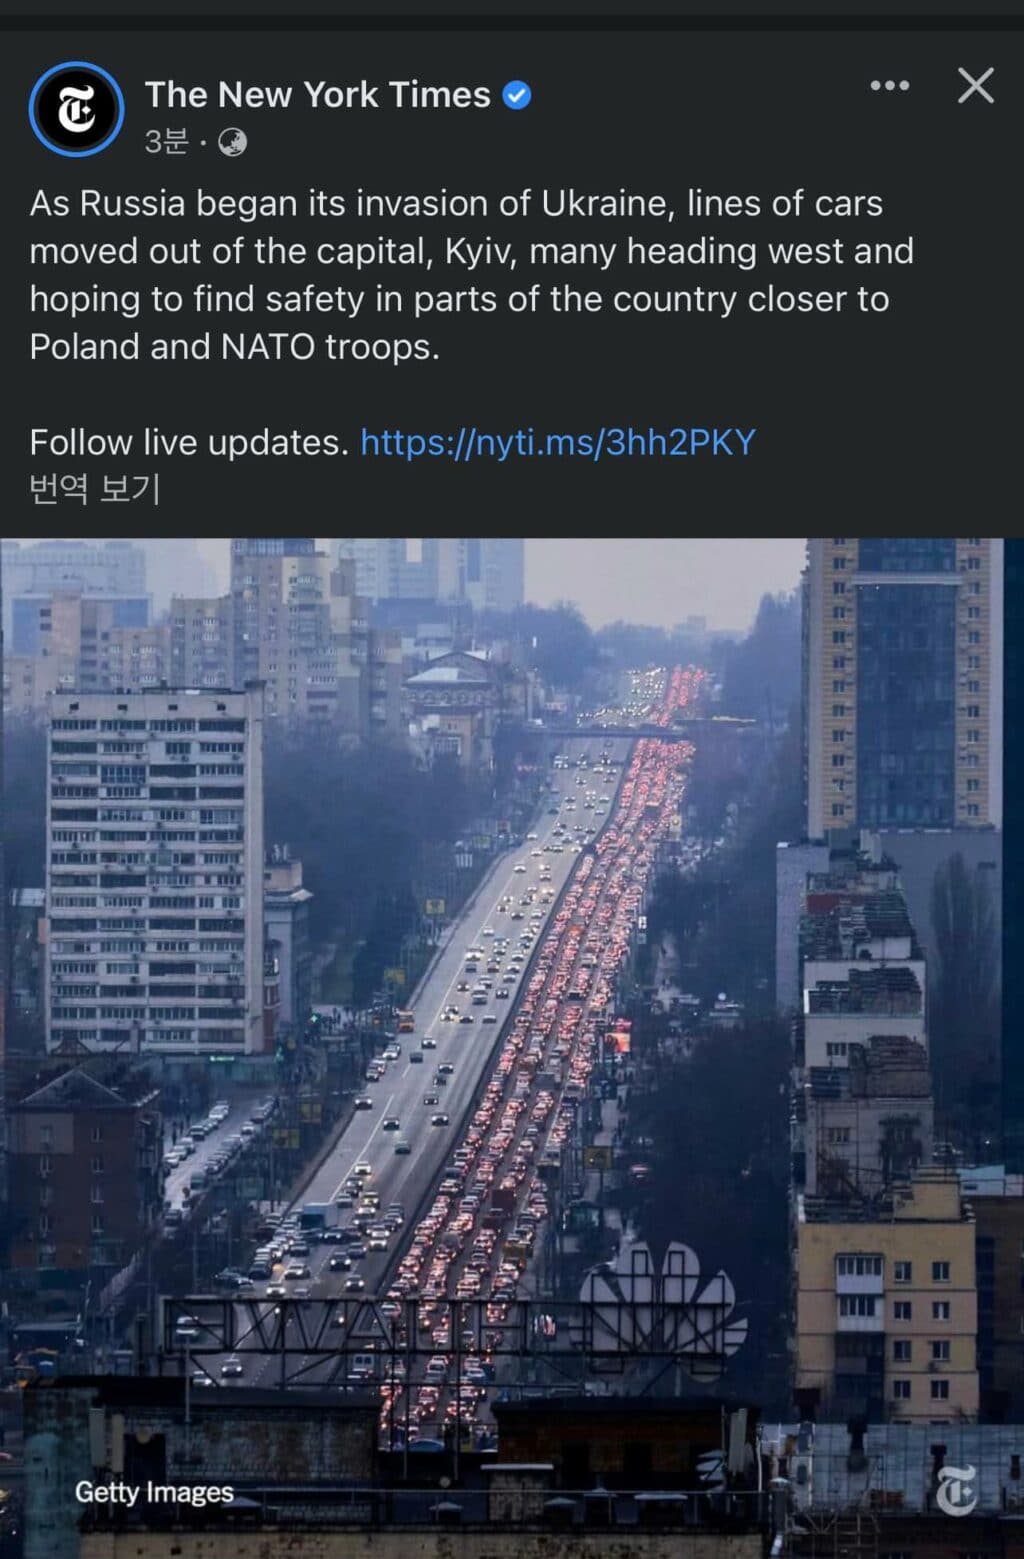1024x1559 pixels.
Task: Open The New York Times page name
Action: pos(318,95)
